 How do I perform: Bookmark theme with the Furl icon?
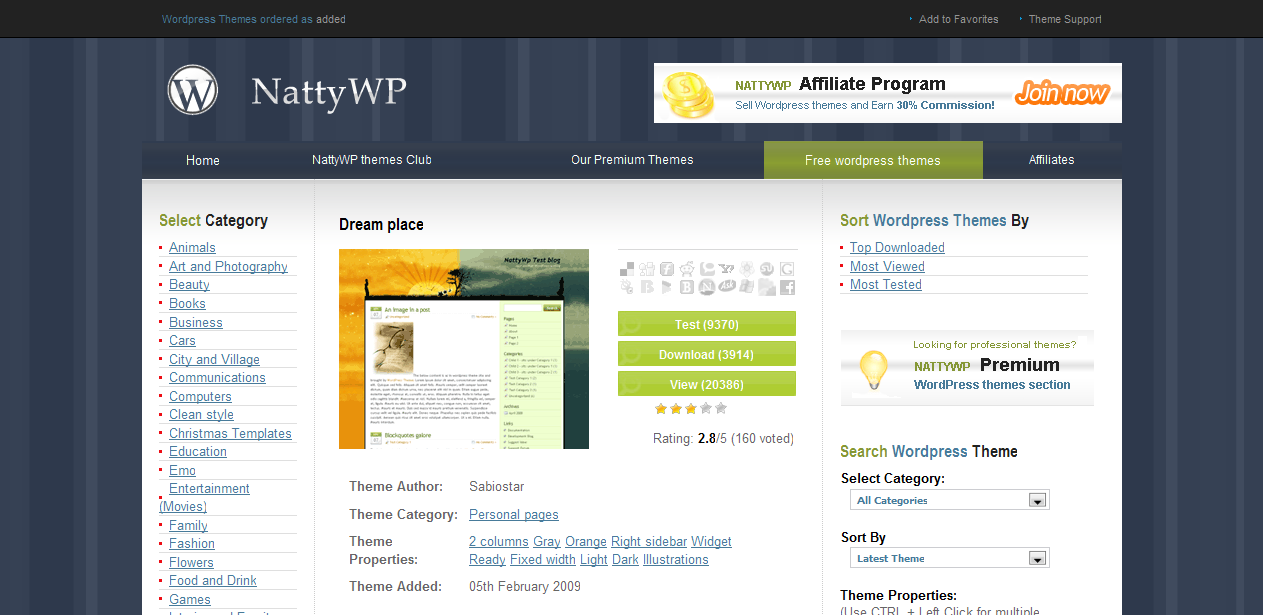coord(667,269)
